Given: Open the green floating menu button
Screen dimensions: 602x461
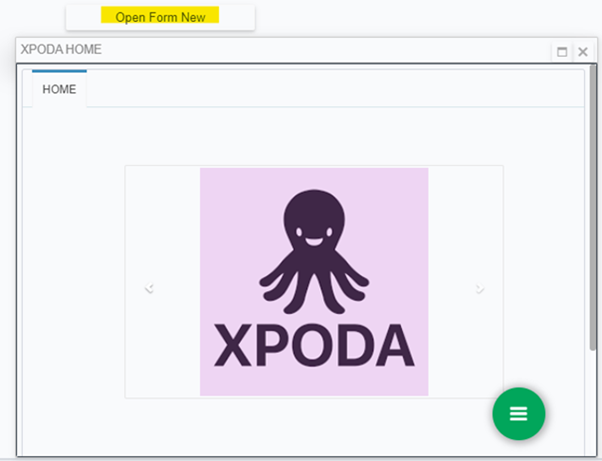Looking at the screenshot, I should coord(518,414).
